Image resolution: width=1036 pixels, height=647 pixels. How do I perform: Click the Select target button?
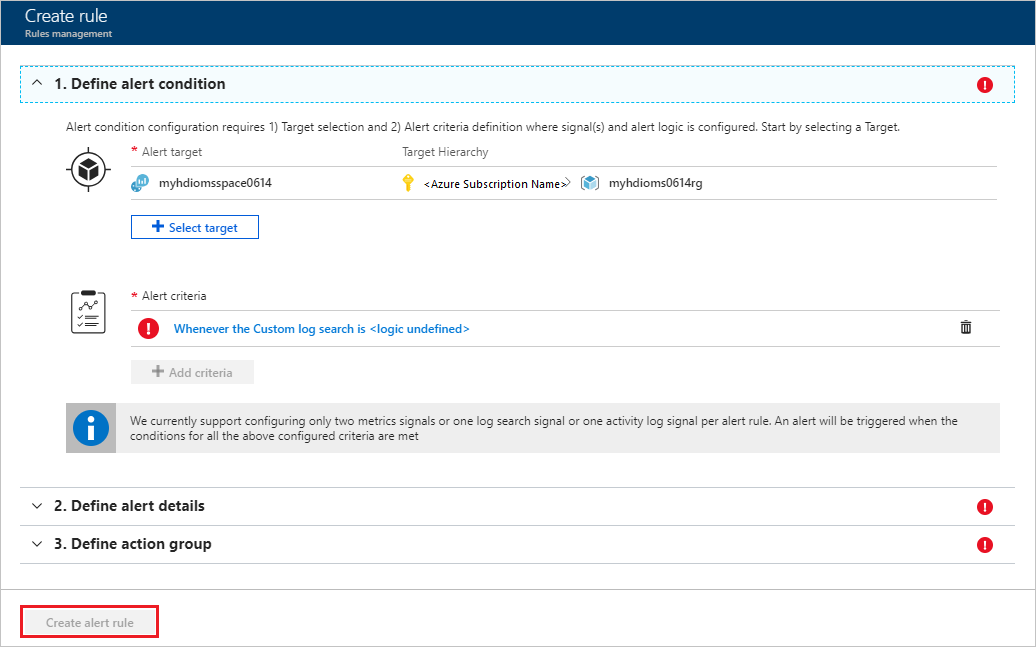point(195,227)
